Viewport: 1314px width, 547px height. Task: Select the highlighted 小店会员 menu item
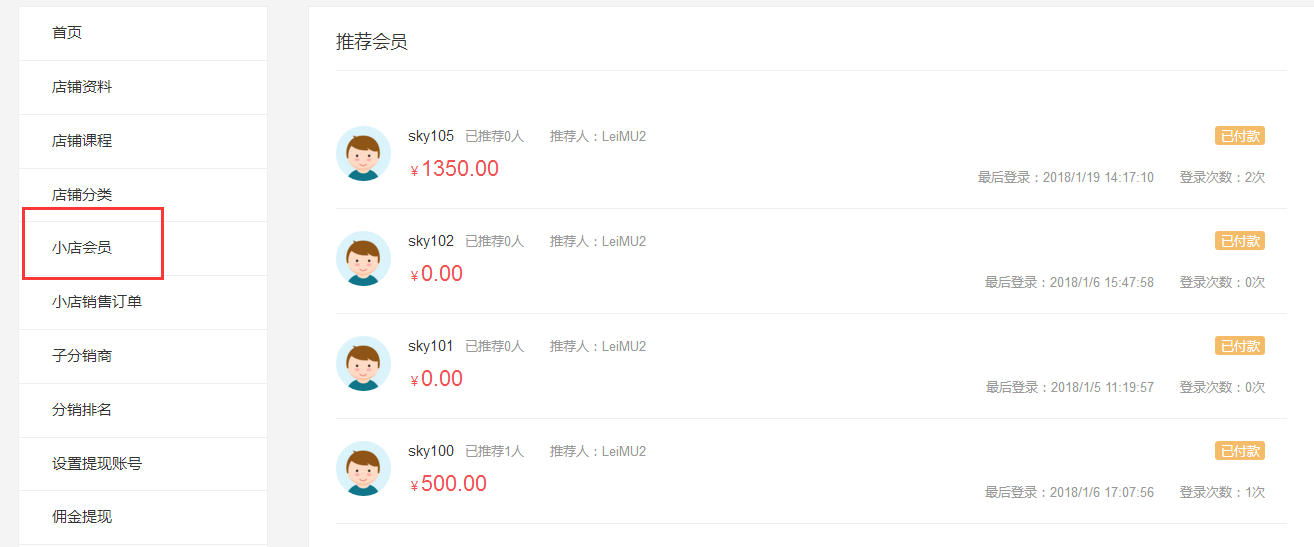pos(143,248)
